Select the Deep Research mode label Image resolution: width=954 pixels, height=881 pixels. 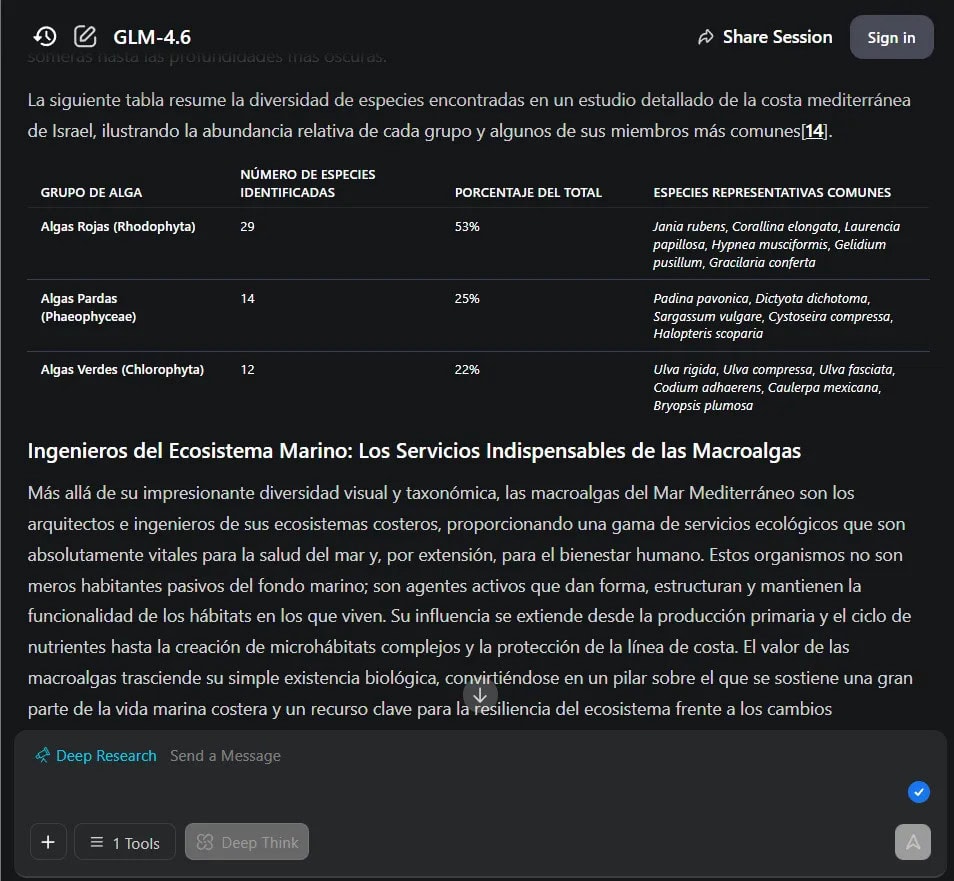tap(106, 755)
